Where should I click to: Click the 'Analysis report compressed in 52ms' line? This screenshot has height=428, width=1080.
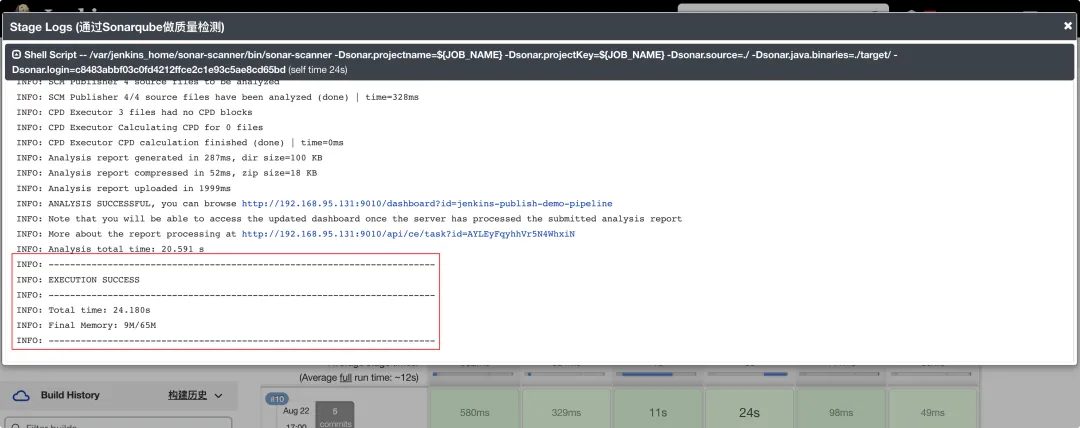click(x=167, y=174)
